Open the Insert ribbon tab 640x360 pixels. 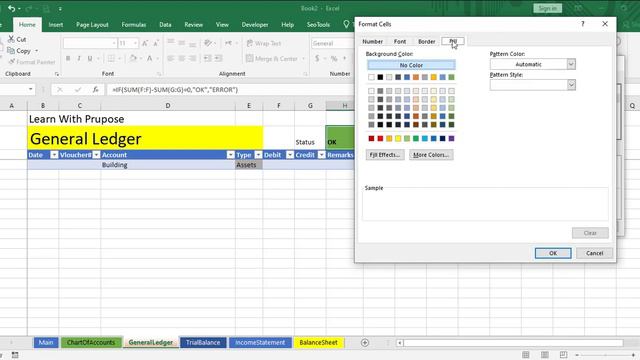coord(56,24)
